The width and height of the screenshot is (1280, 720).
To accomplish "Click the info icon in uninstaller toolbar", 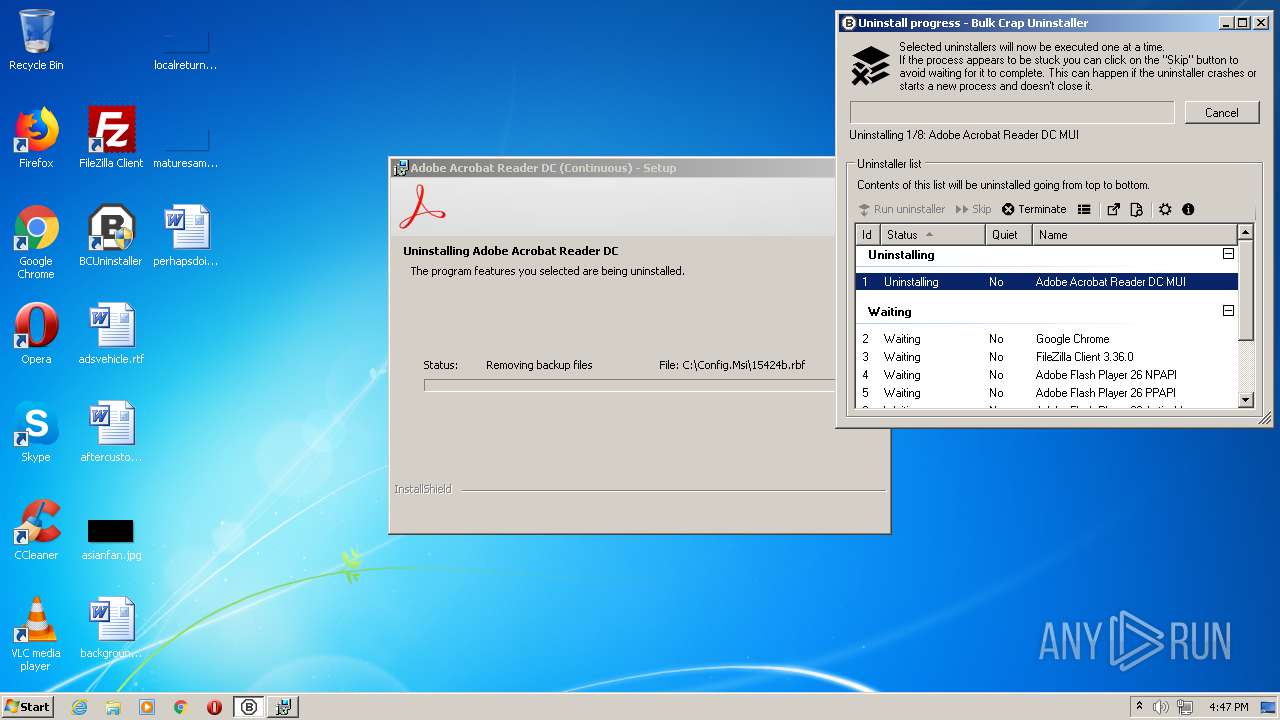I will pyautogui.click(x=1188, y=209).
